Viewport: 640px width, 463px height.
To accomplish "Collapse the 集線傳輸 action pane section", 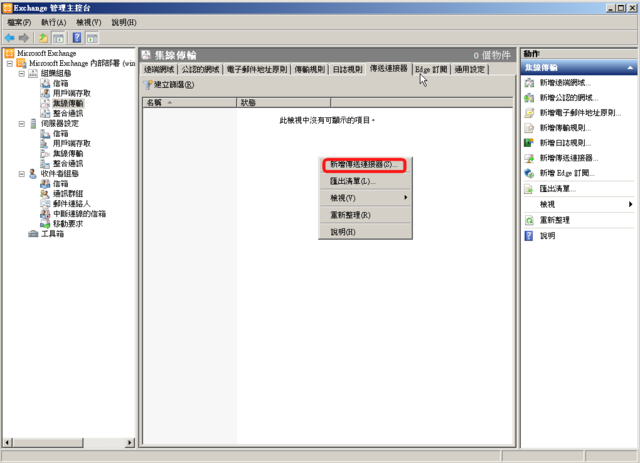I will pyautogui.click(x=630, y=68).
